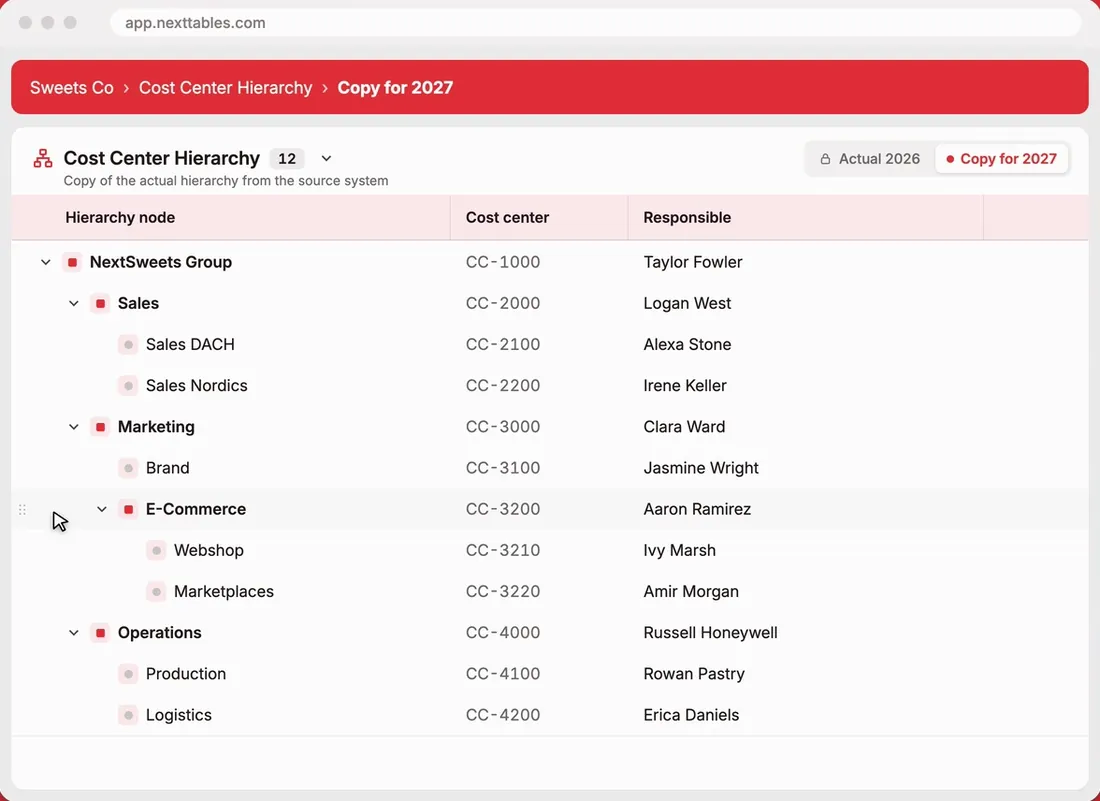Click responsible name Alexa Stone
The width and height of the screenshot is (1100, 801).
coord(687,344)
